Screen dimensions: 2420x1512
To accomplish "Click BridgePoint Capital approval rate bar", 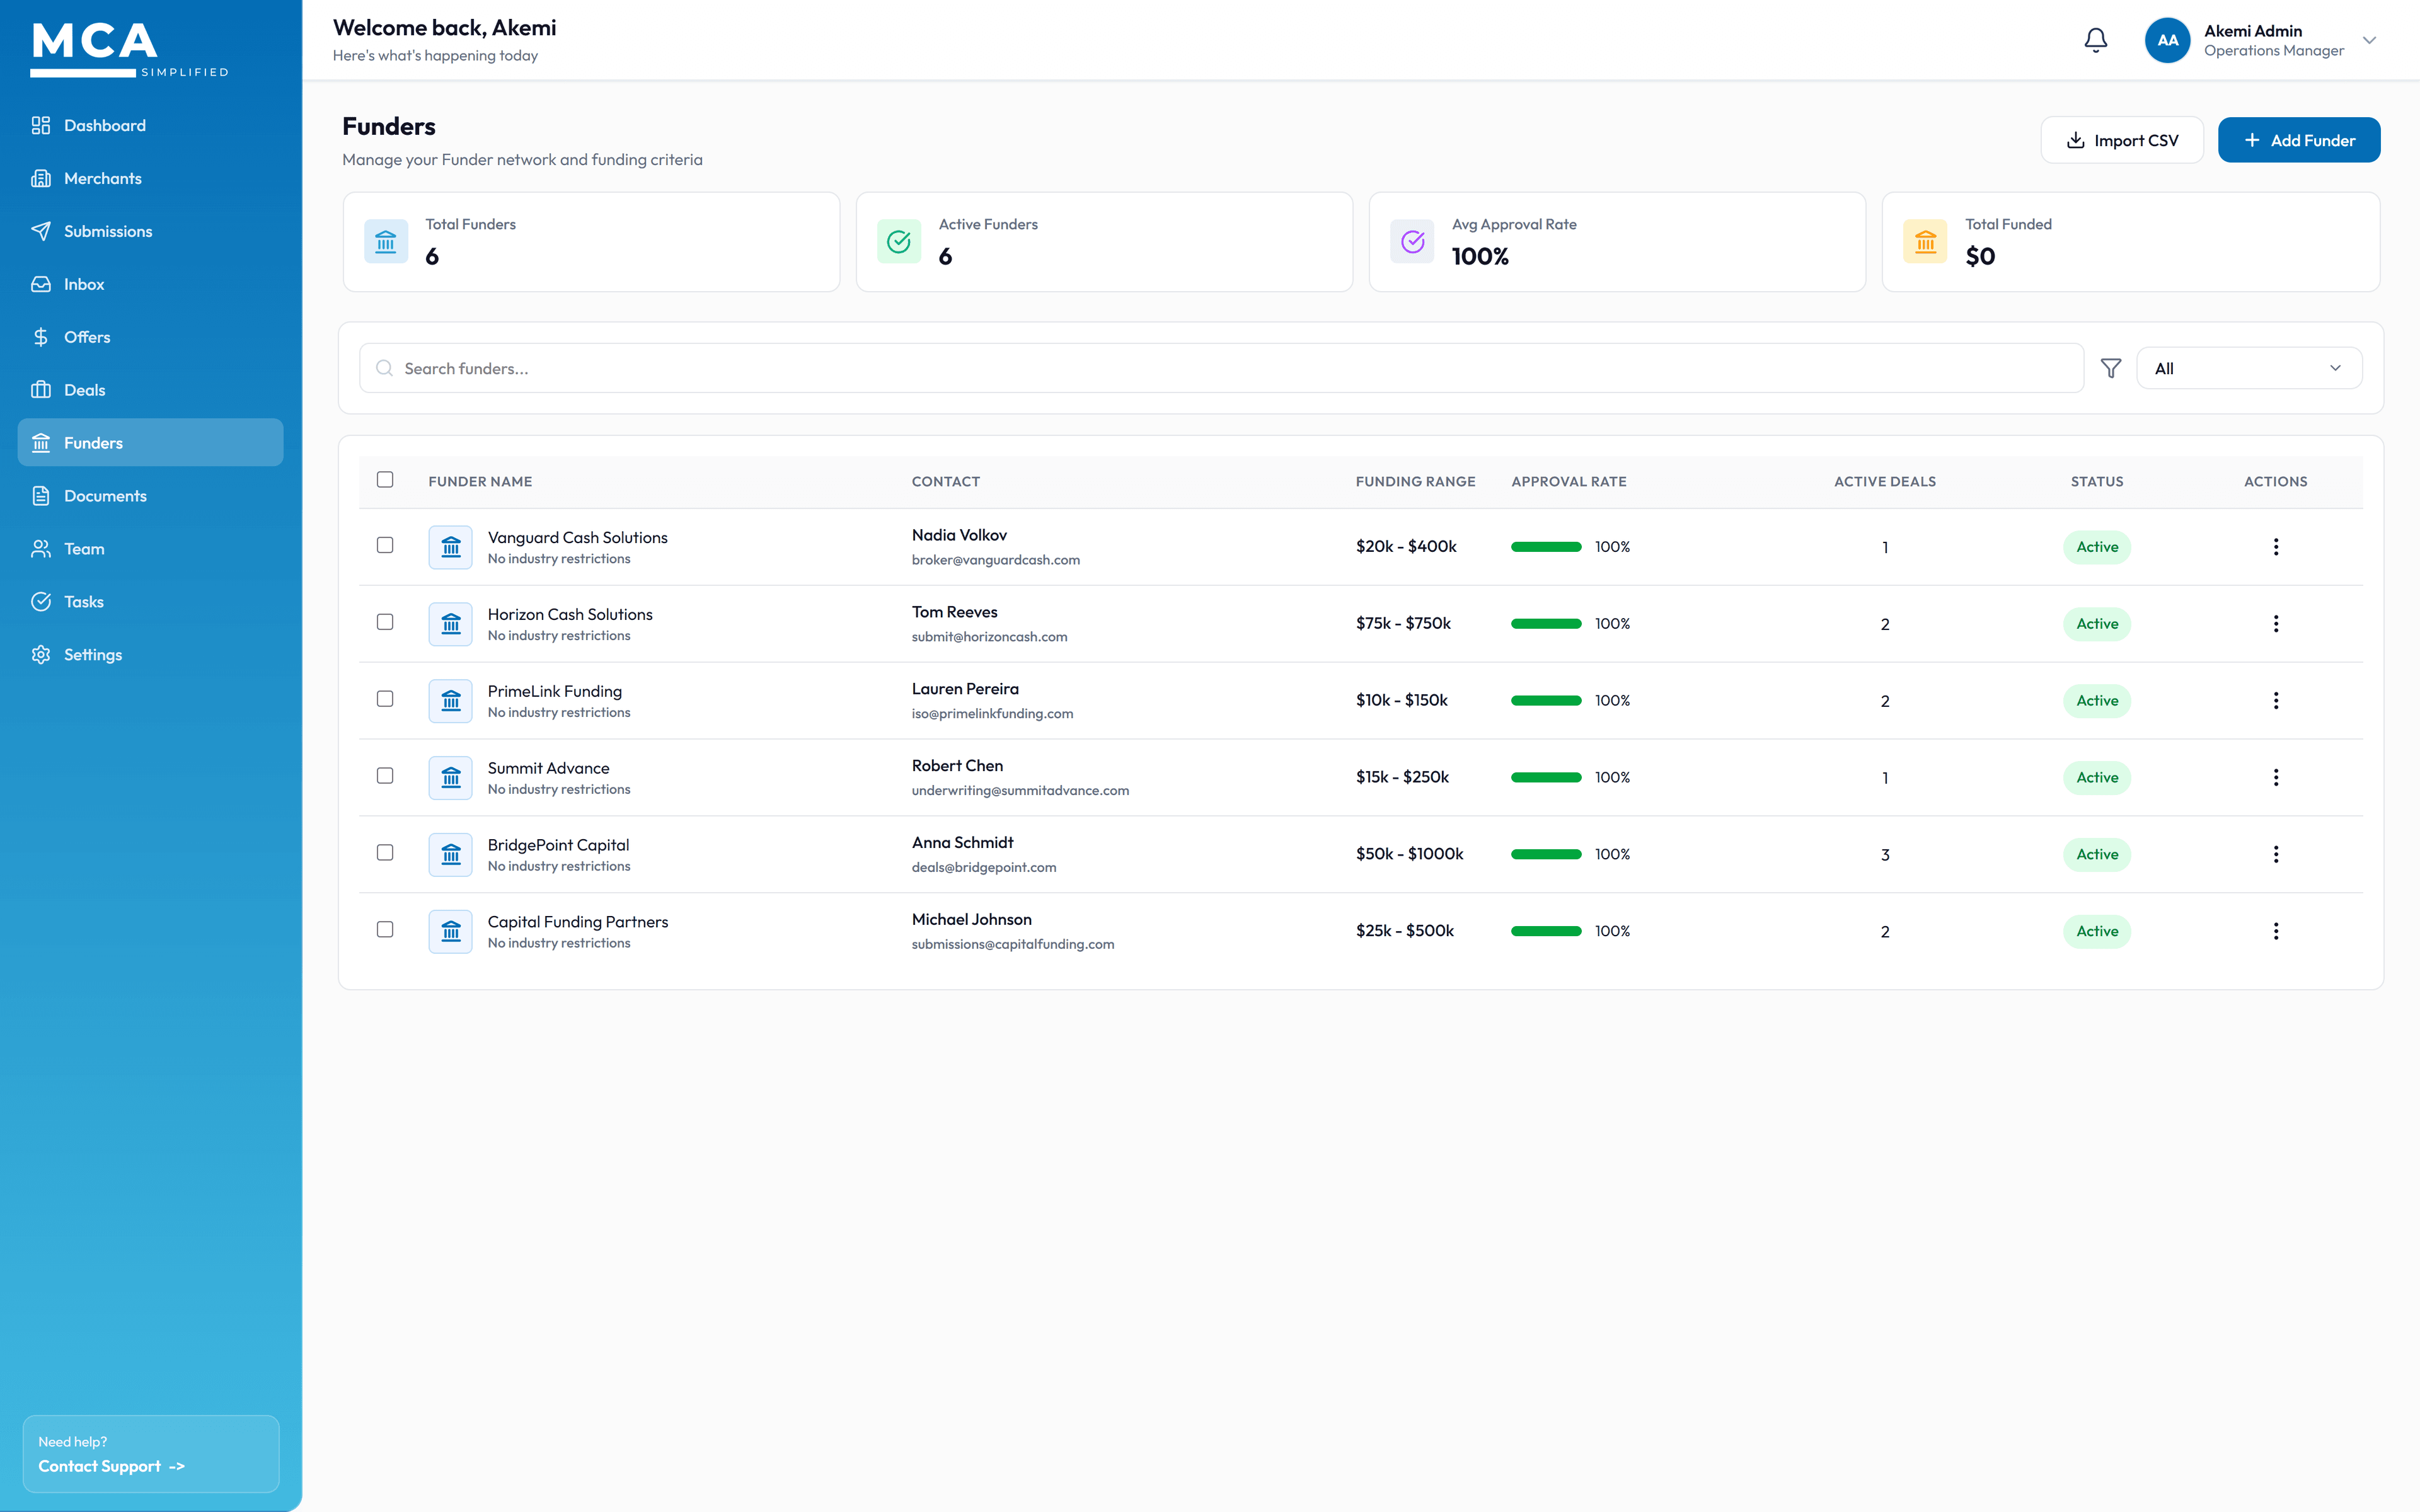I will 1546,854.
